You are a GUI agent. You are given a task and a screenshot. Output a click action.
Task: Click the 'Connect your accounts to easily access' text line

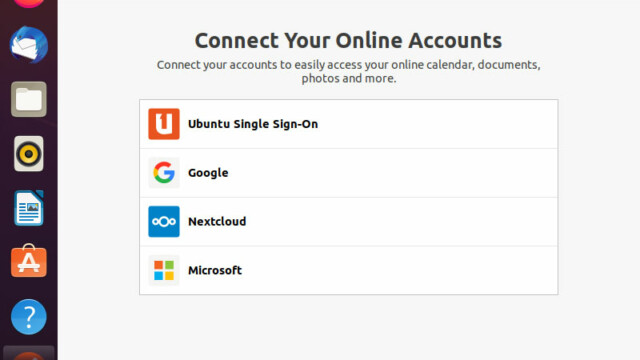pos(349,65)
